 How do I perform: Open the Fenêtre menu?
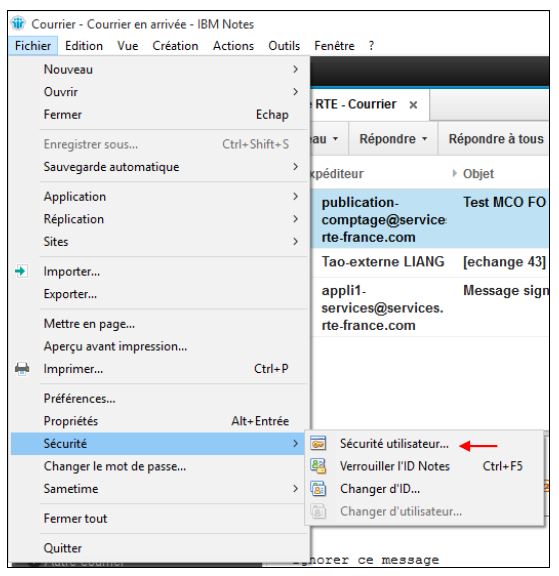[x=334, y=46]
